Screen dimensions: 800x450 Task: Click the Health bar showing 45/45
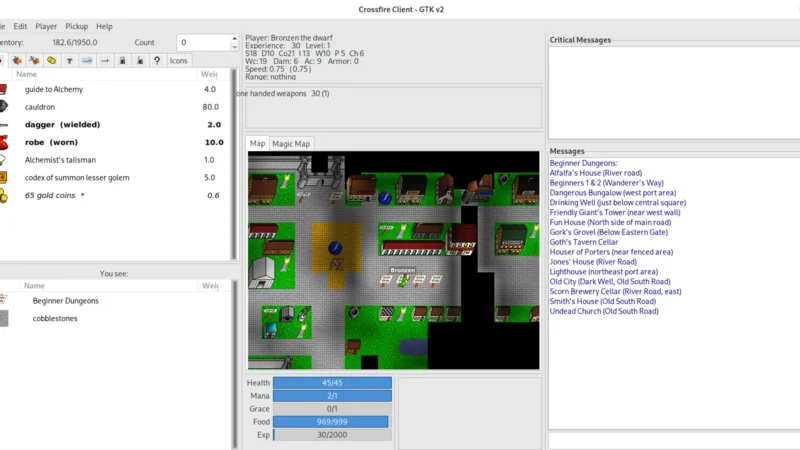pyautogui.click(x=332, y=383)
